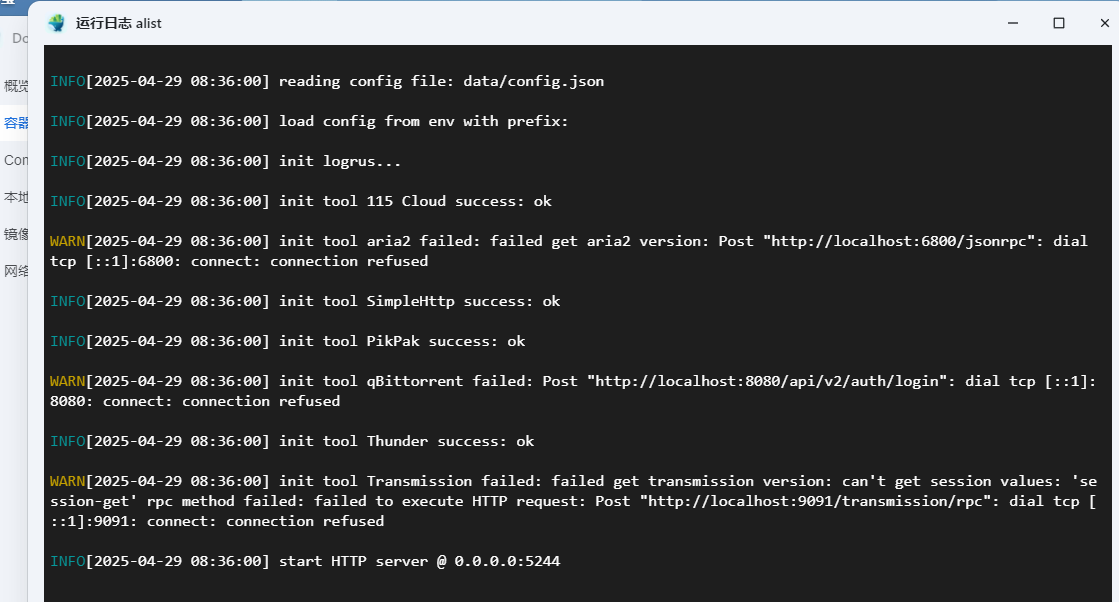Click the app icon beside 运行日志 alist
1119x602 pixels.
(x=56, y=23)
